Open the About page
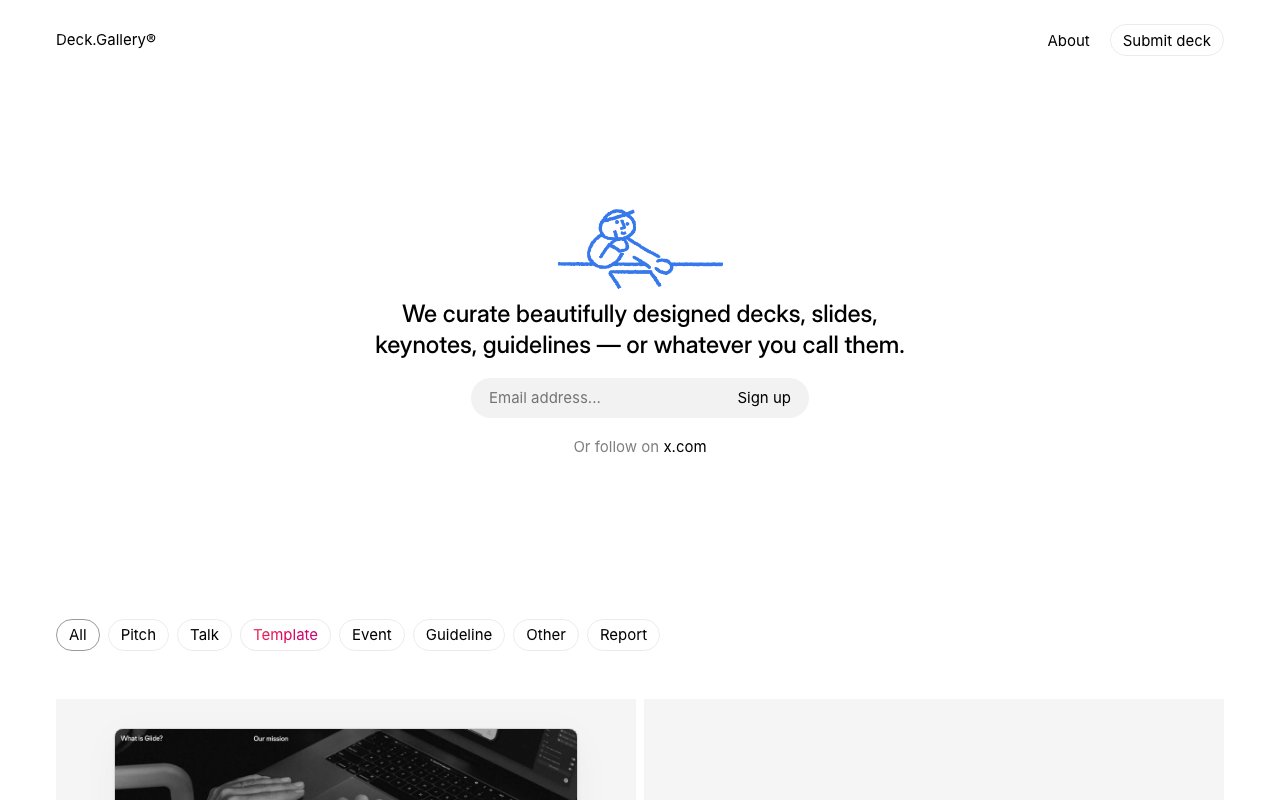The height and width of the screenshot is (800, 1280). click(x=1068, y=41)
